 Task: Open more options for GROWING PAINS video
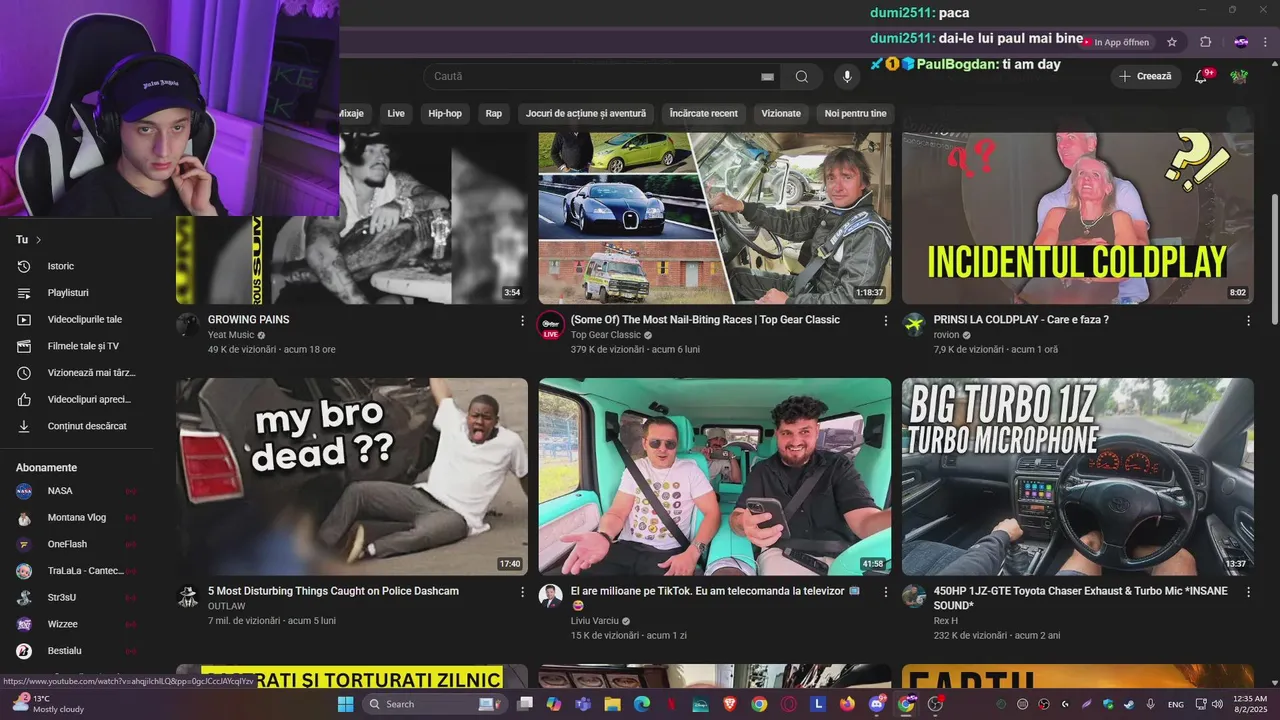522,321
